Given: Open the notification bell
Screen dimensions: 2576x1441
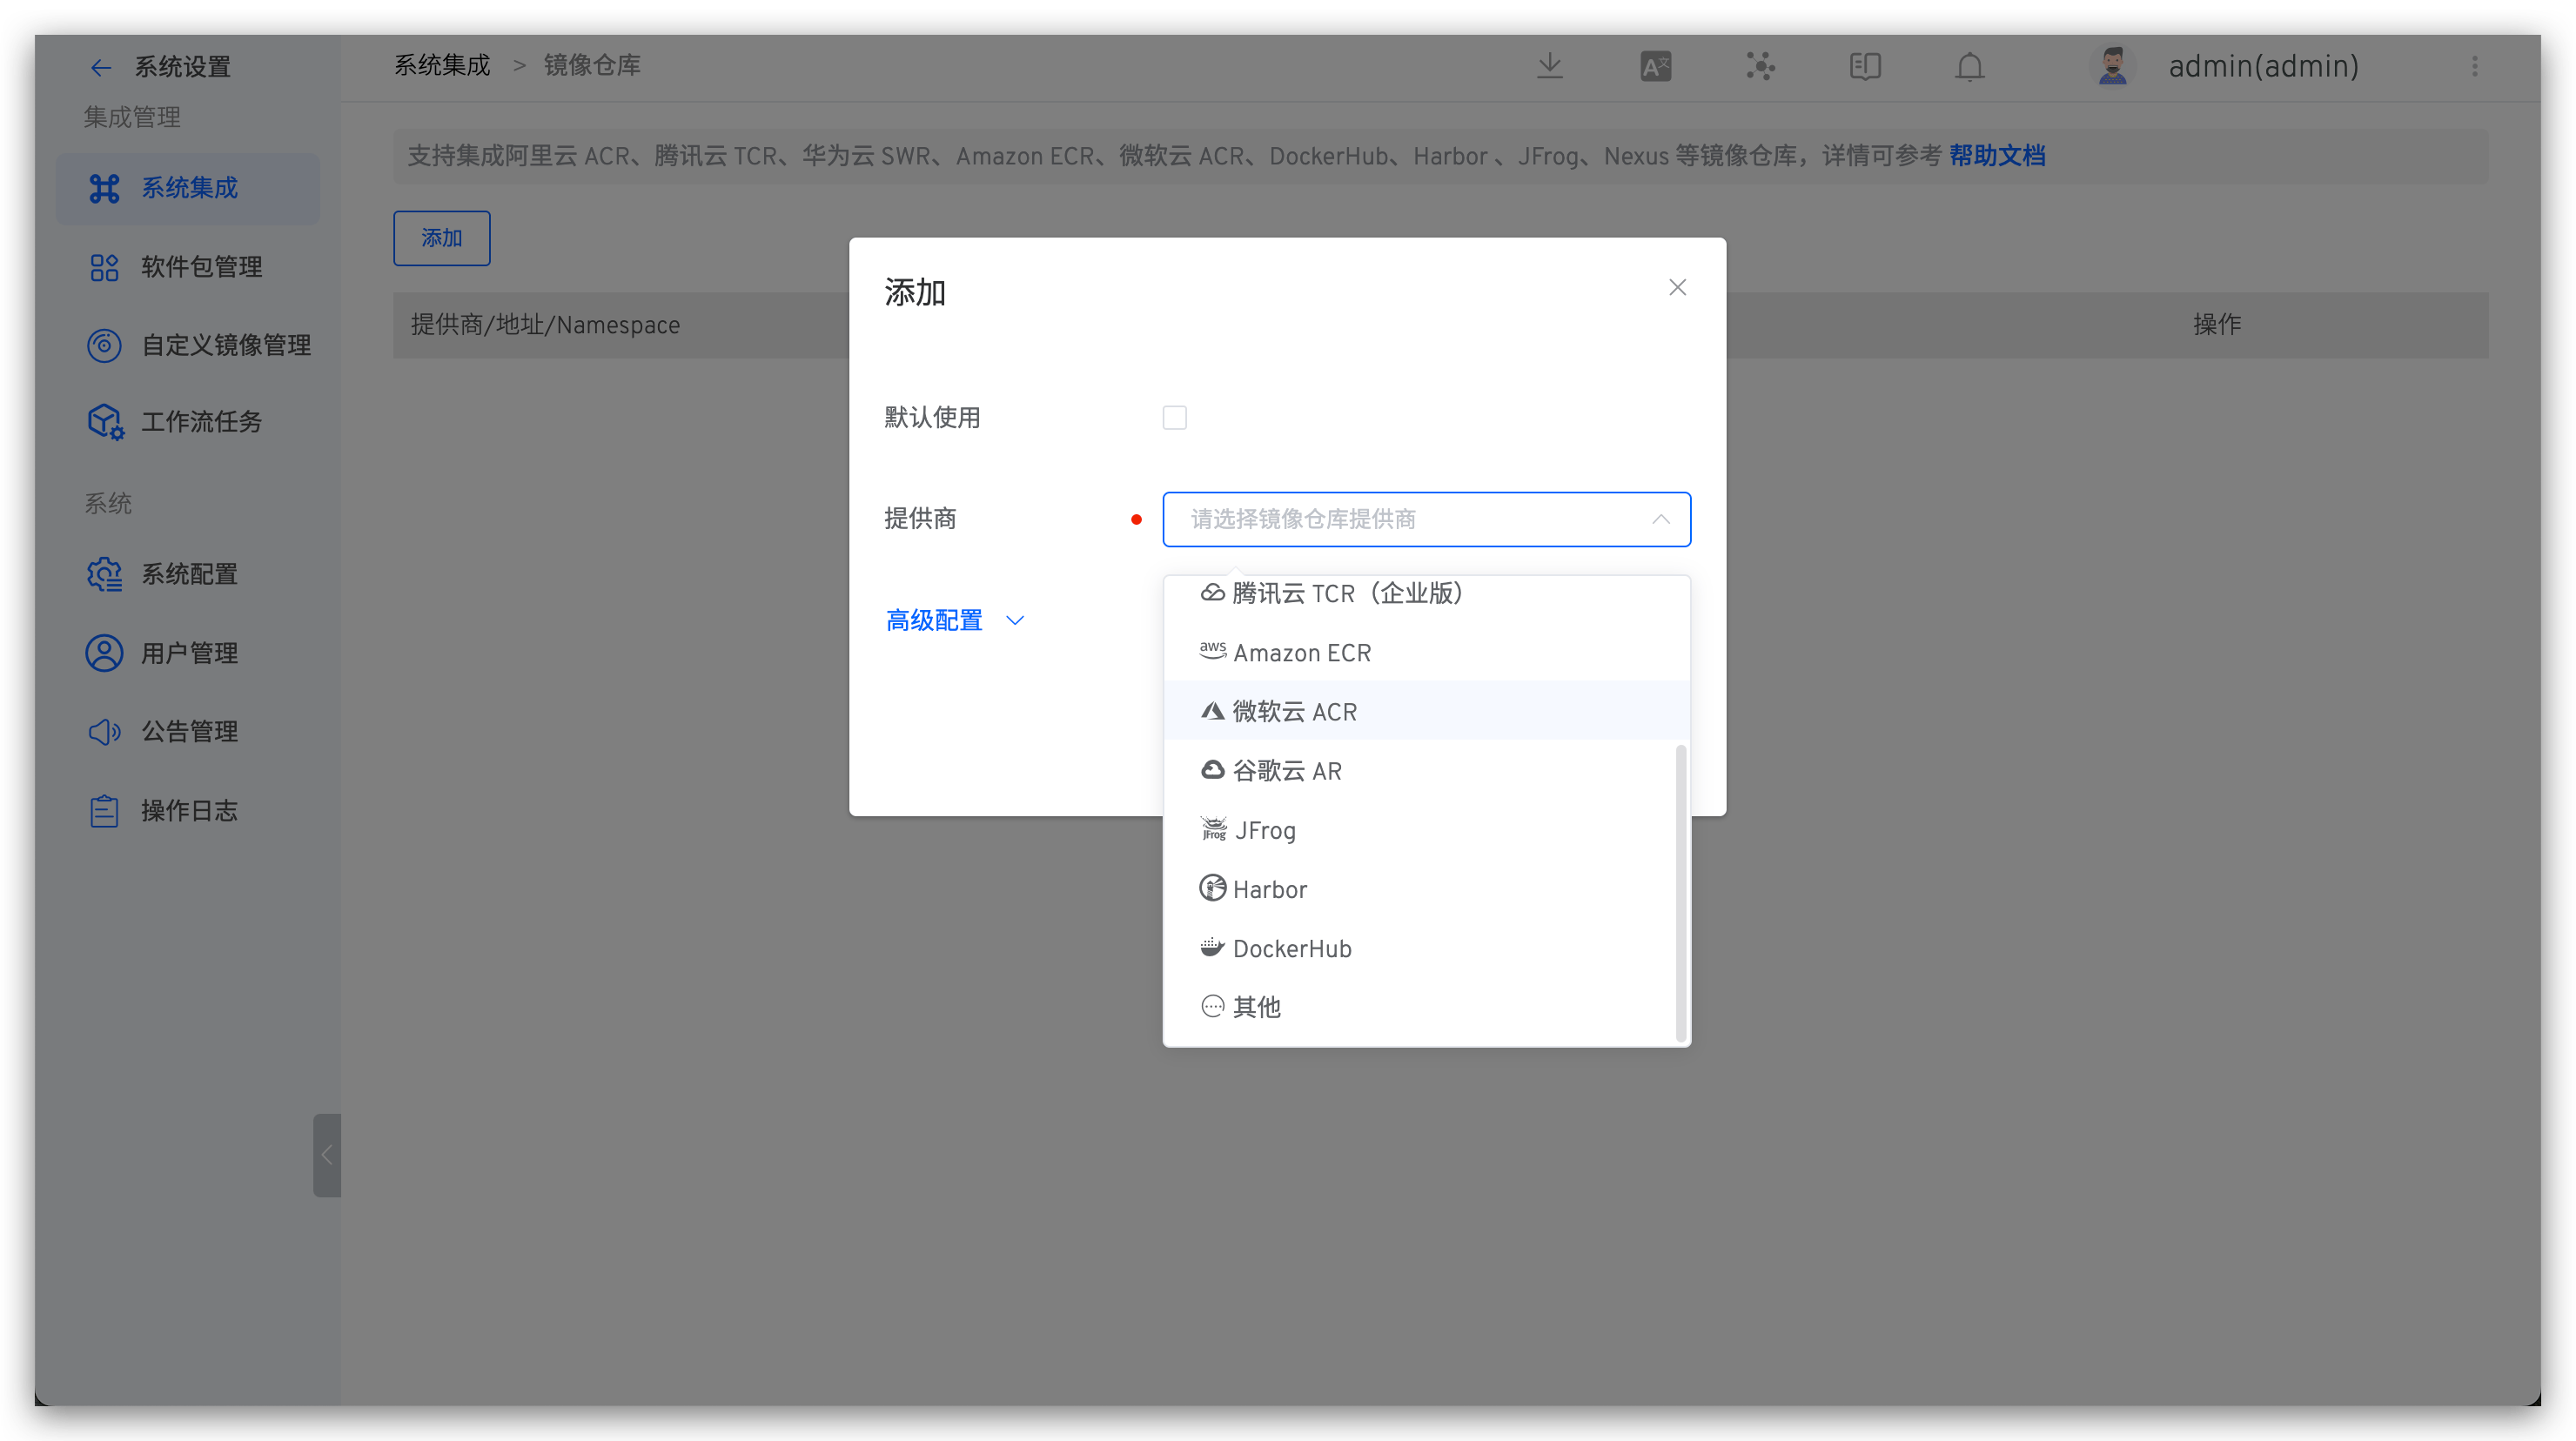Looking at the screenshot, I should (x=1969, y=66).
